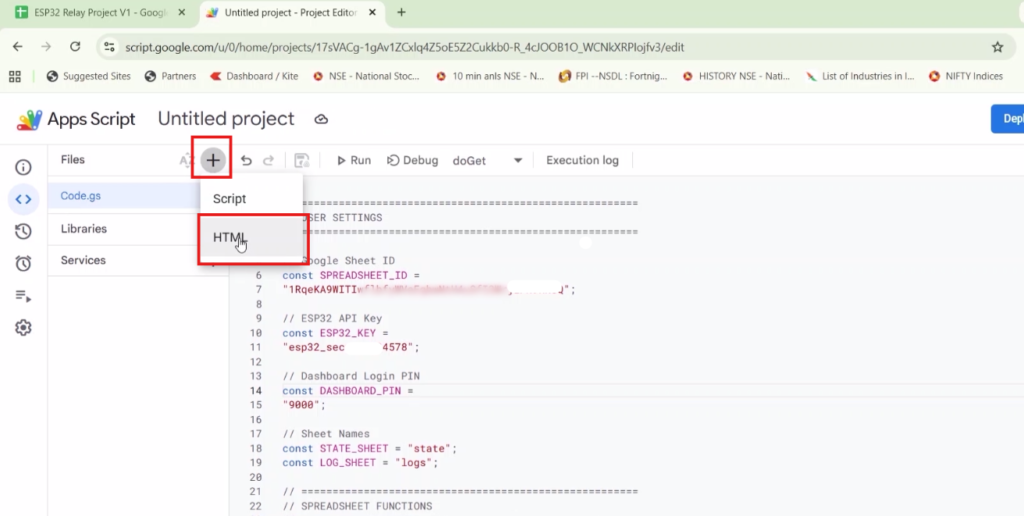
Task: Open the Triggers alarm clock icon
Action: point(24,263)
